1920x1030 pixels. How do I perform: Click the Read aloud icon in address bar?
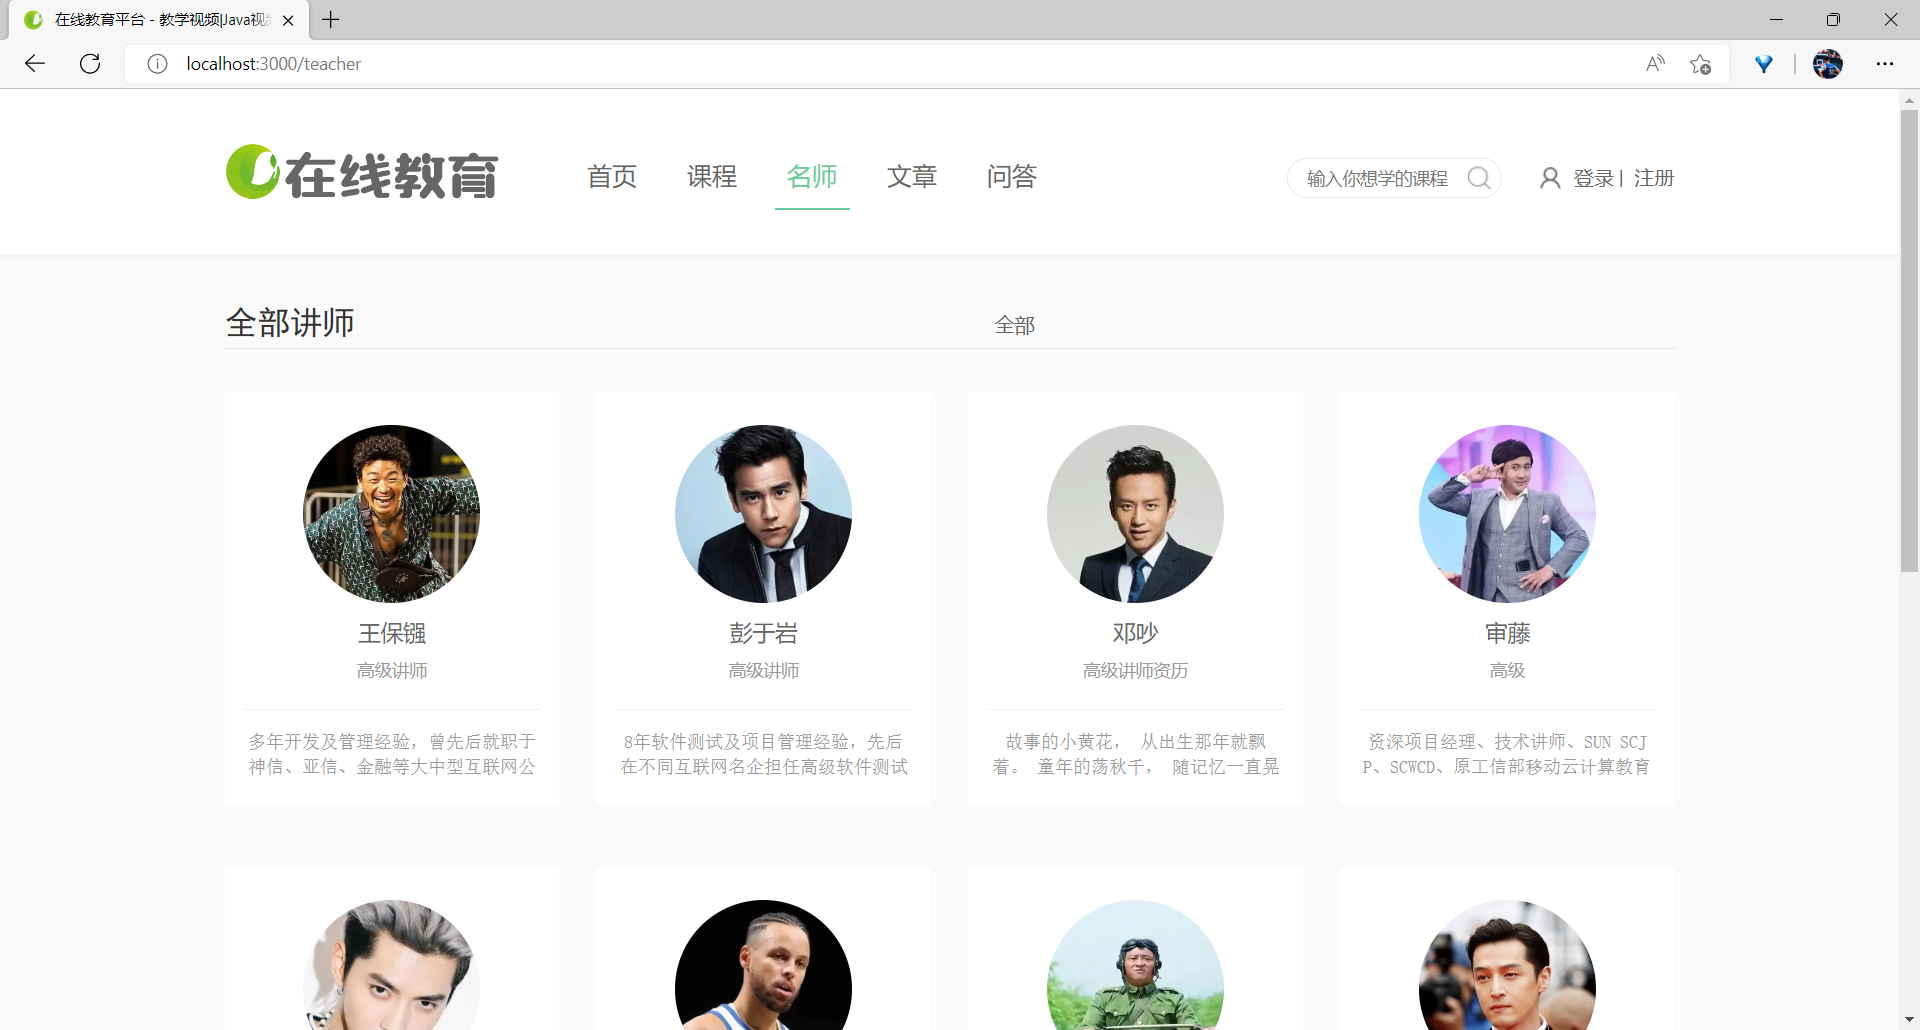click(1655, 63)
